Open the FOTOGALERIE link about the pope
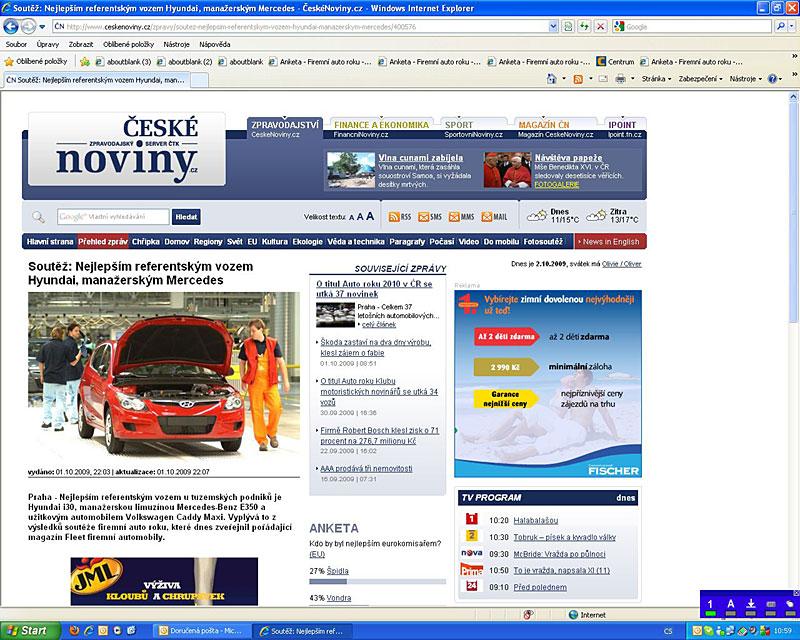This screenshot has width=800, height=640. pos(557,185)
